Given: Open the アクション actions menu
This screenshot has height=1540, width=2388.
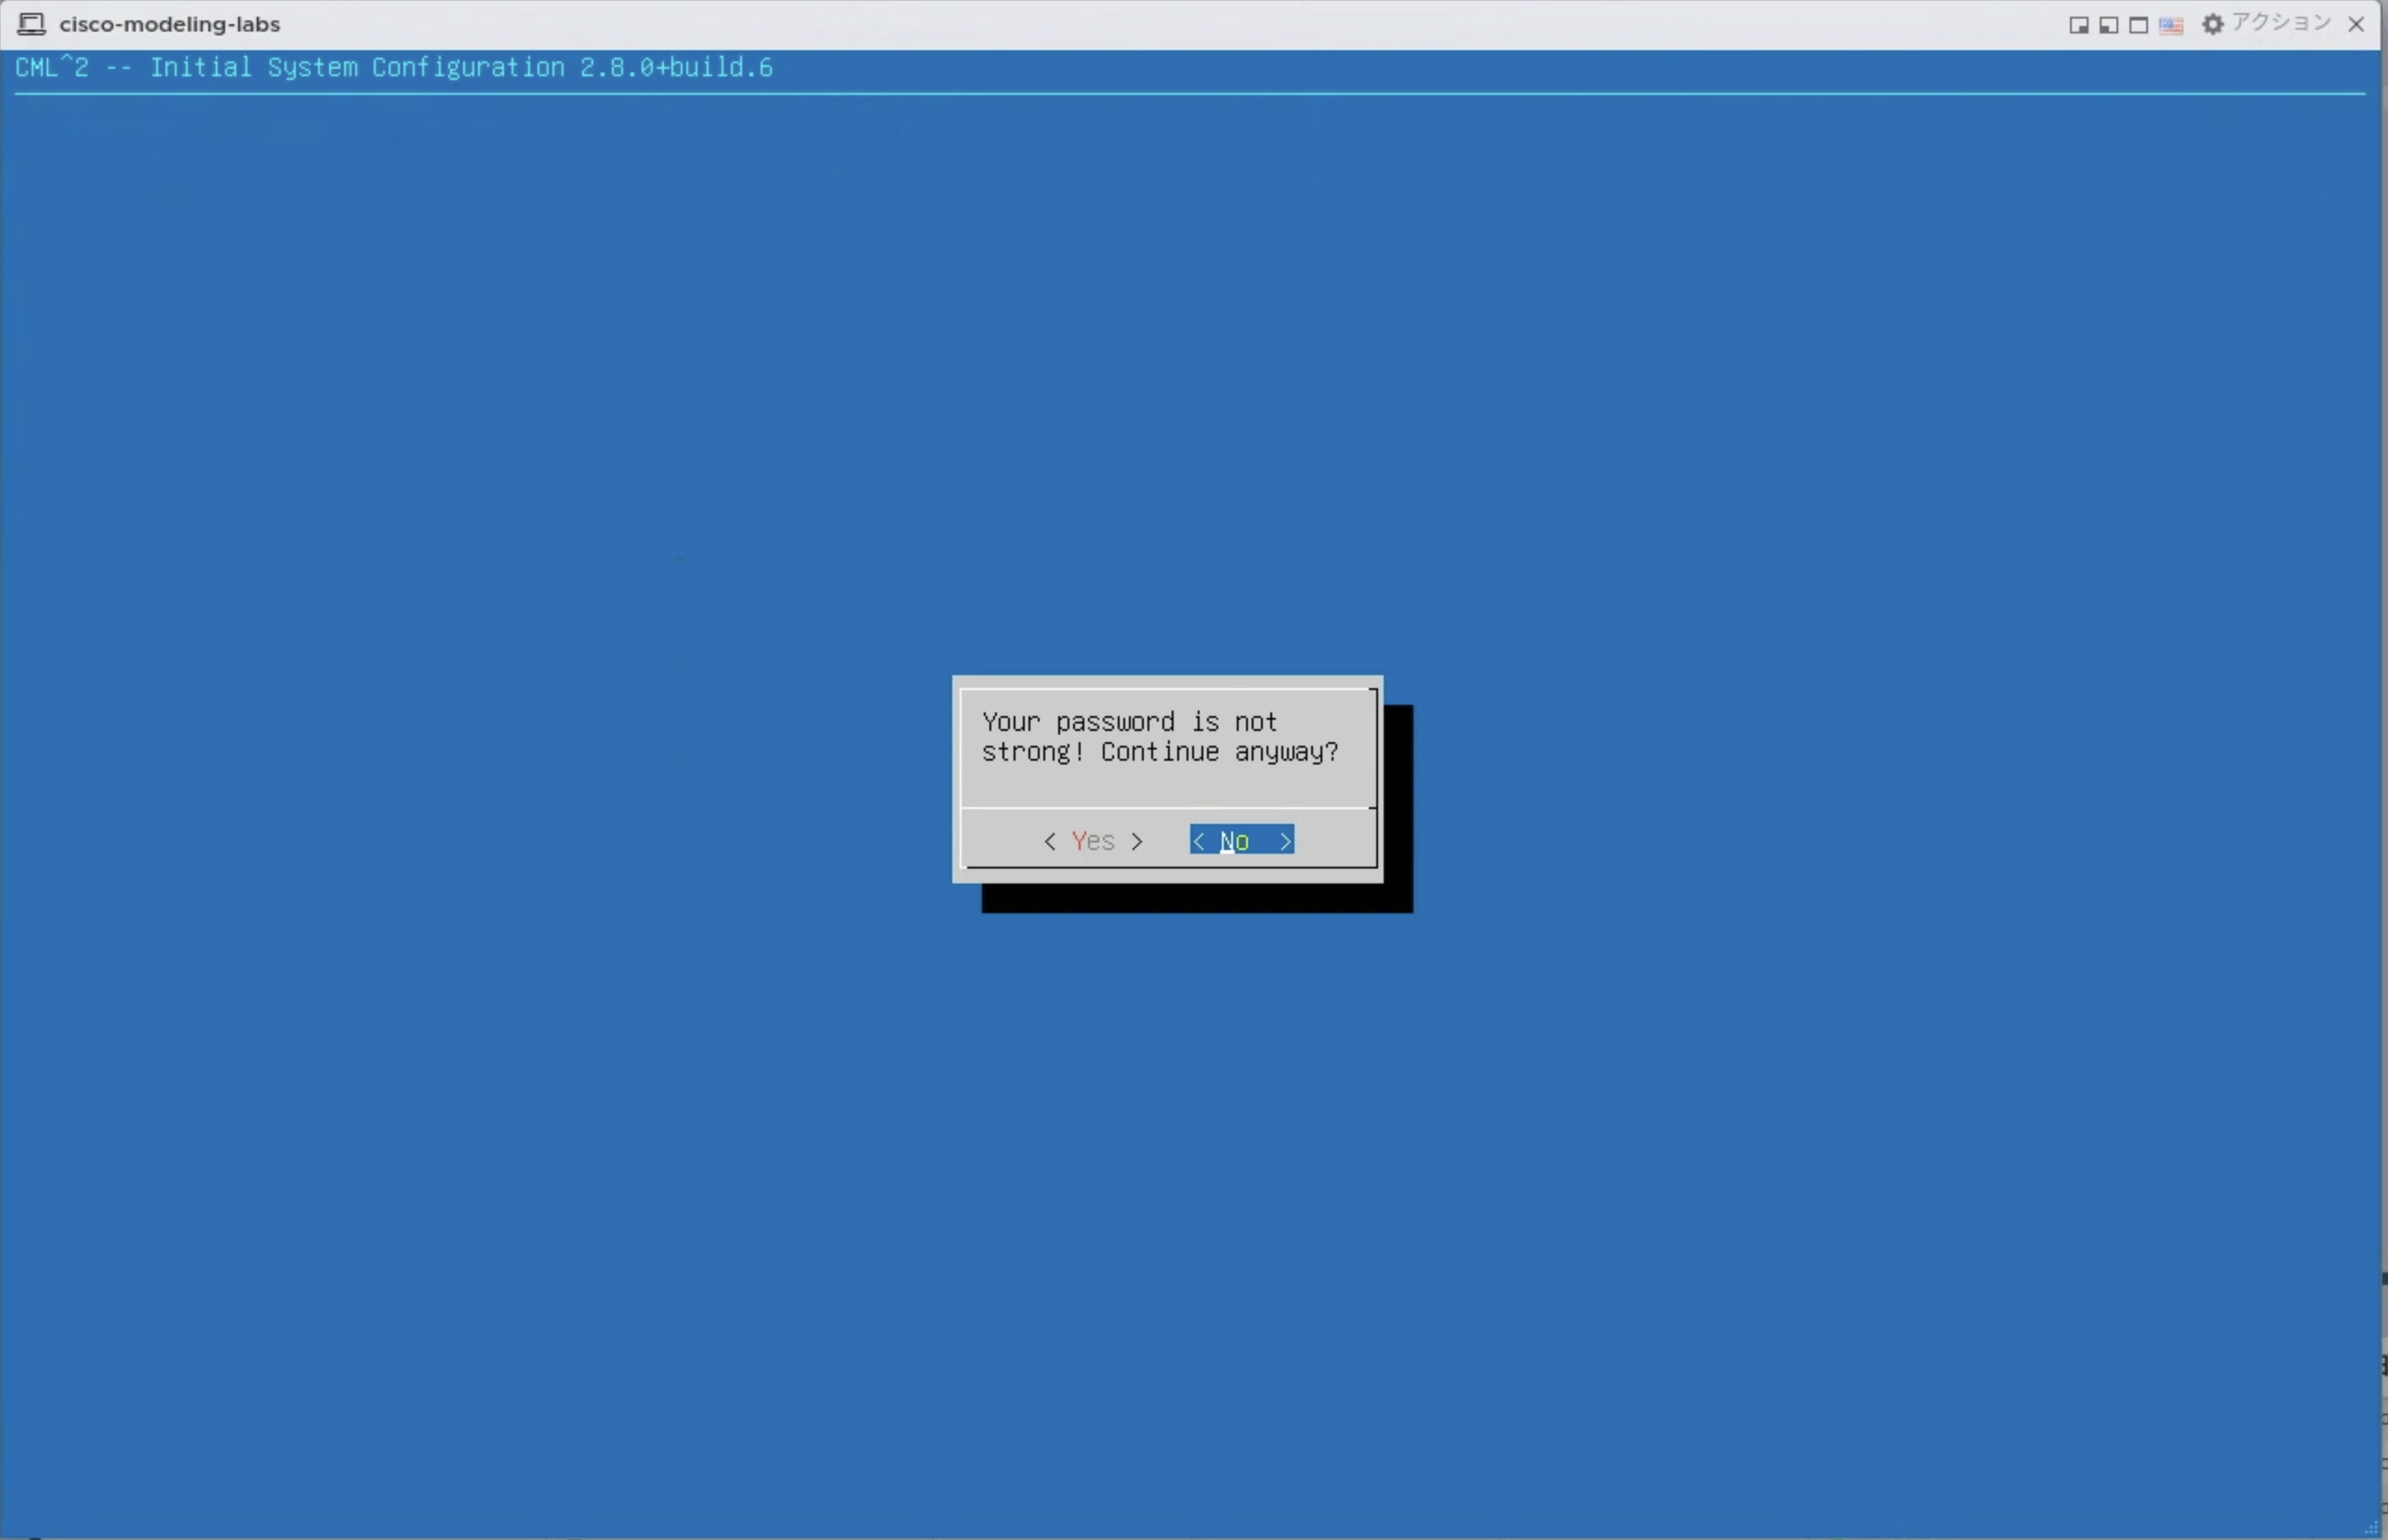Looking at the screenshot, I should pyautogui.click(x=2281, y=24).
